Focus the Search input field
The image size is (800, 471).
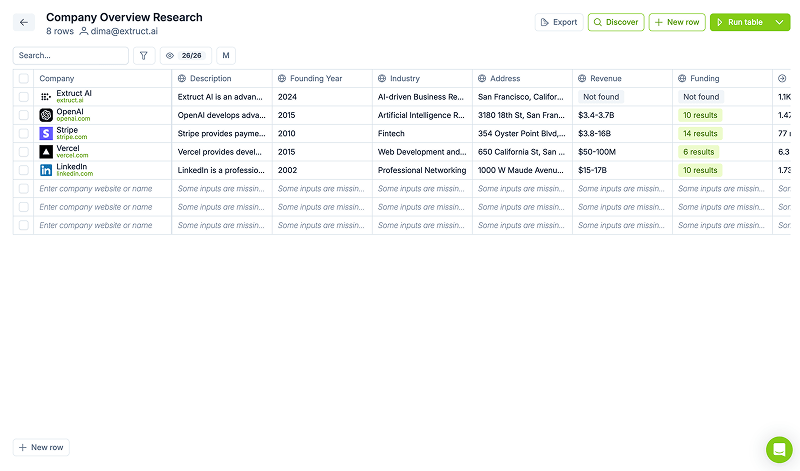pyautogui.click(x=70, y=56)
